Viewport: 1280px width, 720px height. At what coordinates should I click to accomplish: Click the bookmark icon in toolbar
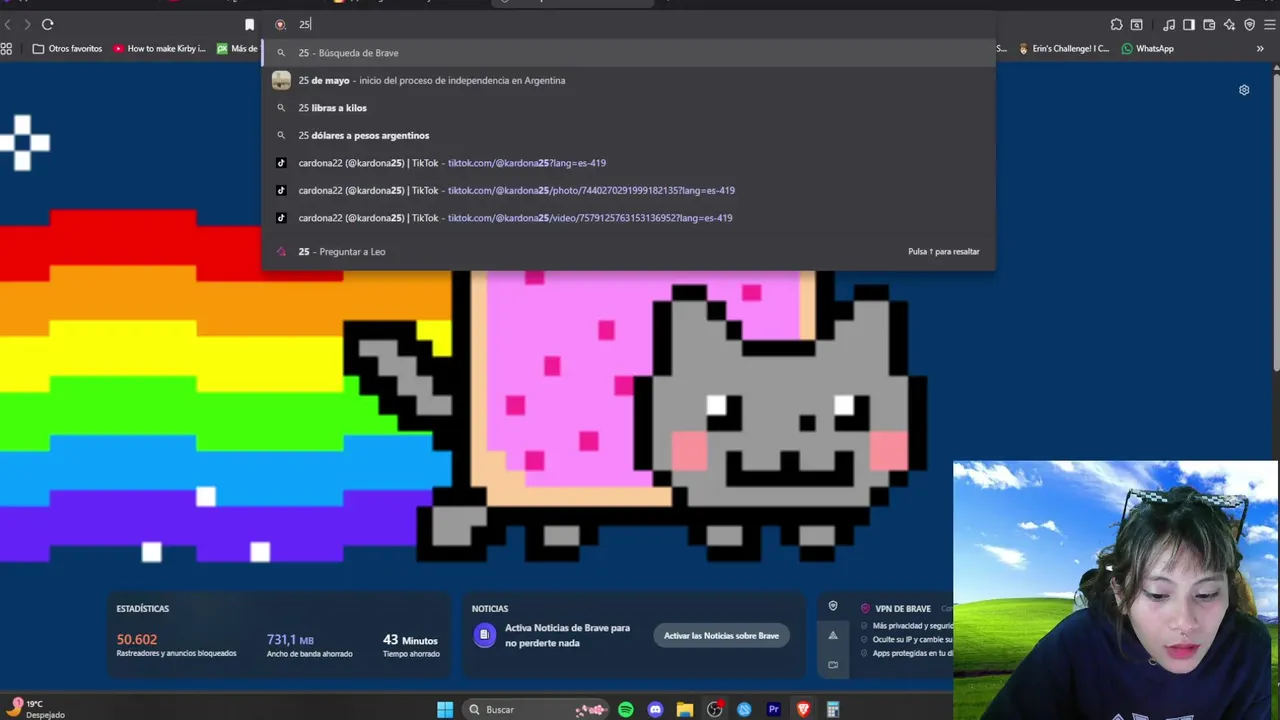click(250, 24)
